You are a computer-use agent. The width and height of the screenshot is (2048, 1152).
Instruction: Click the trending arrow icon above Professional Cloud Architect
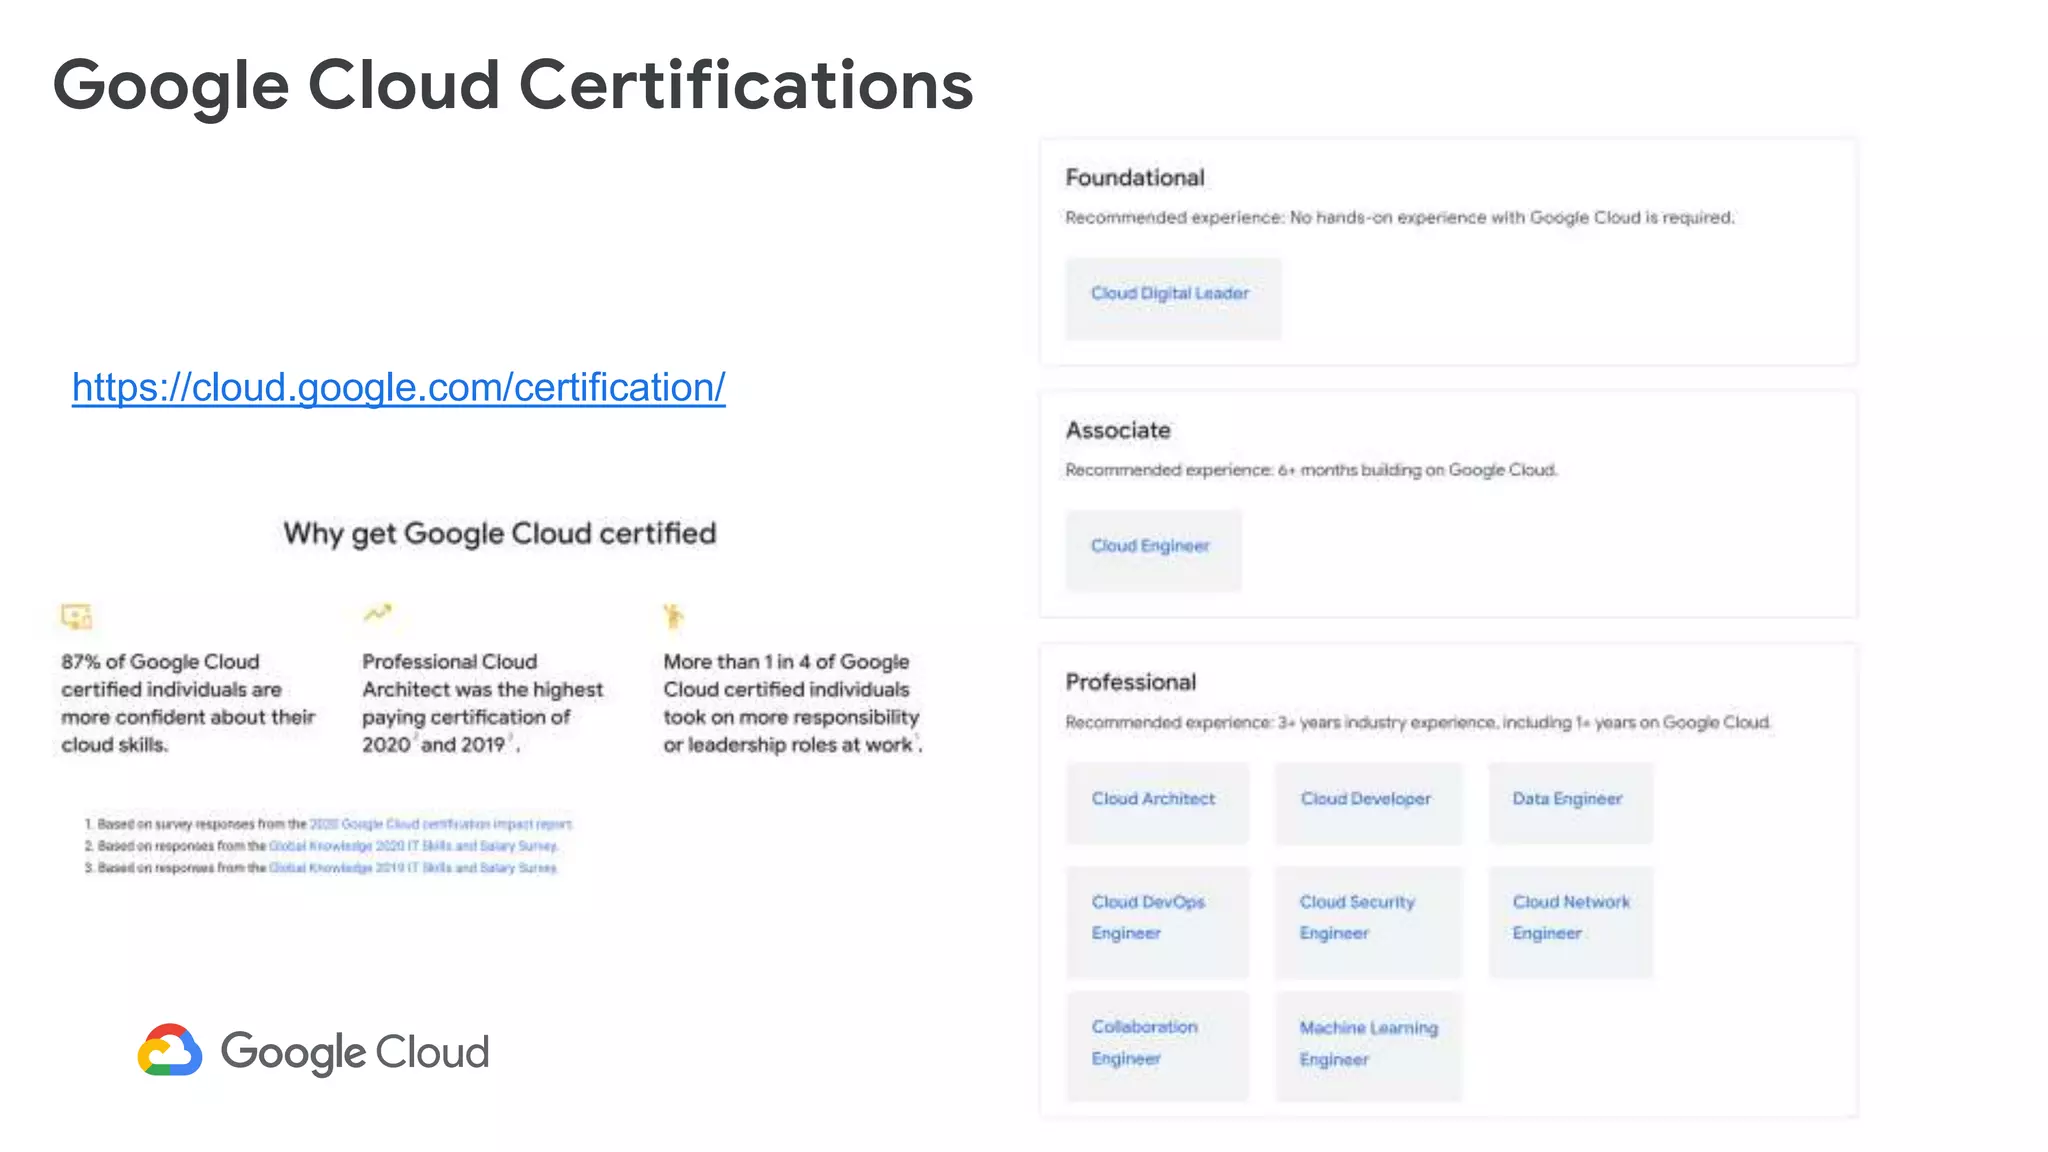(x=378, y=612)
